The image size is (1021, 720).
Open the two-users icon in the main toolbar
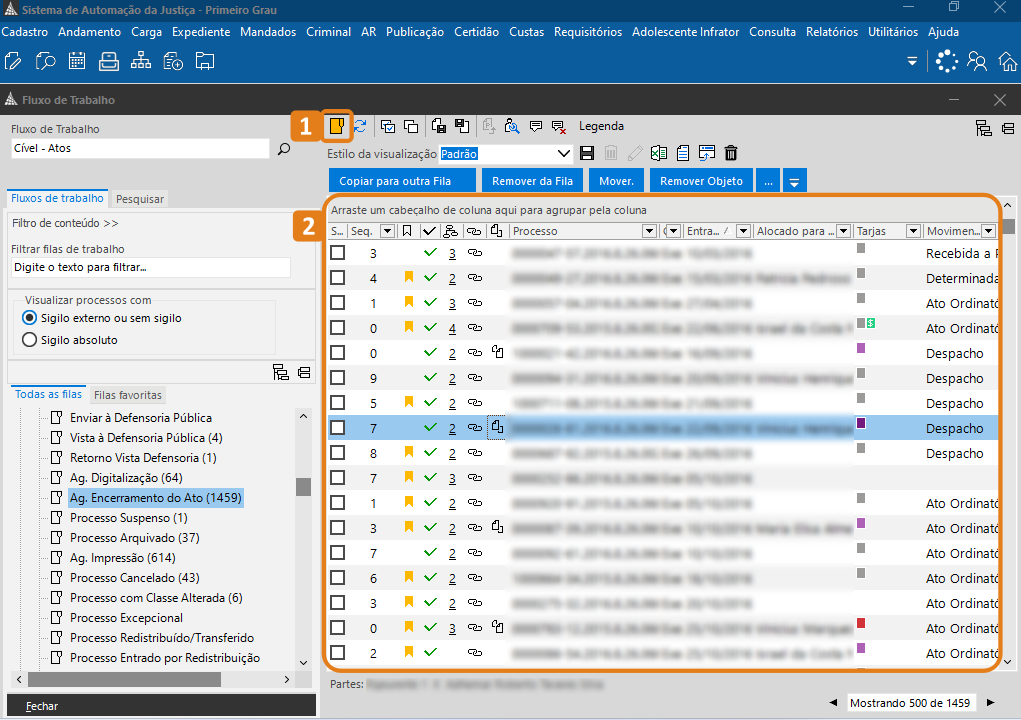pyautogui.click(x=977, y=62)
